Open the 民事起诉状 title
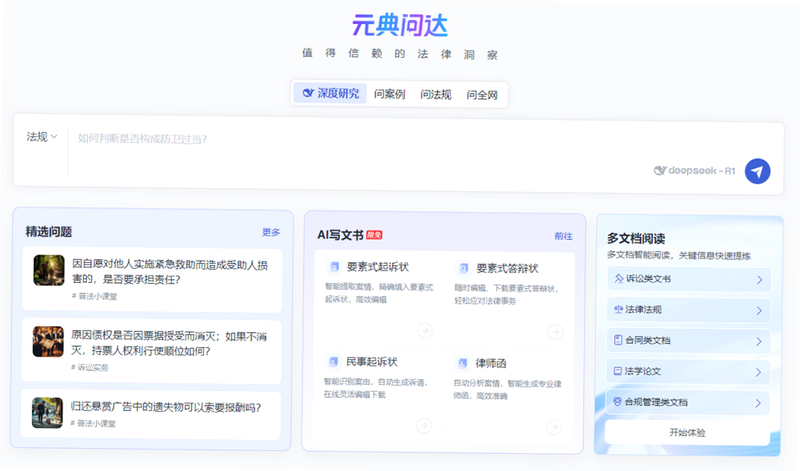Screen dimensions: 800x471 tap(371, 362)
